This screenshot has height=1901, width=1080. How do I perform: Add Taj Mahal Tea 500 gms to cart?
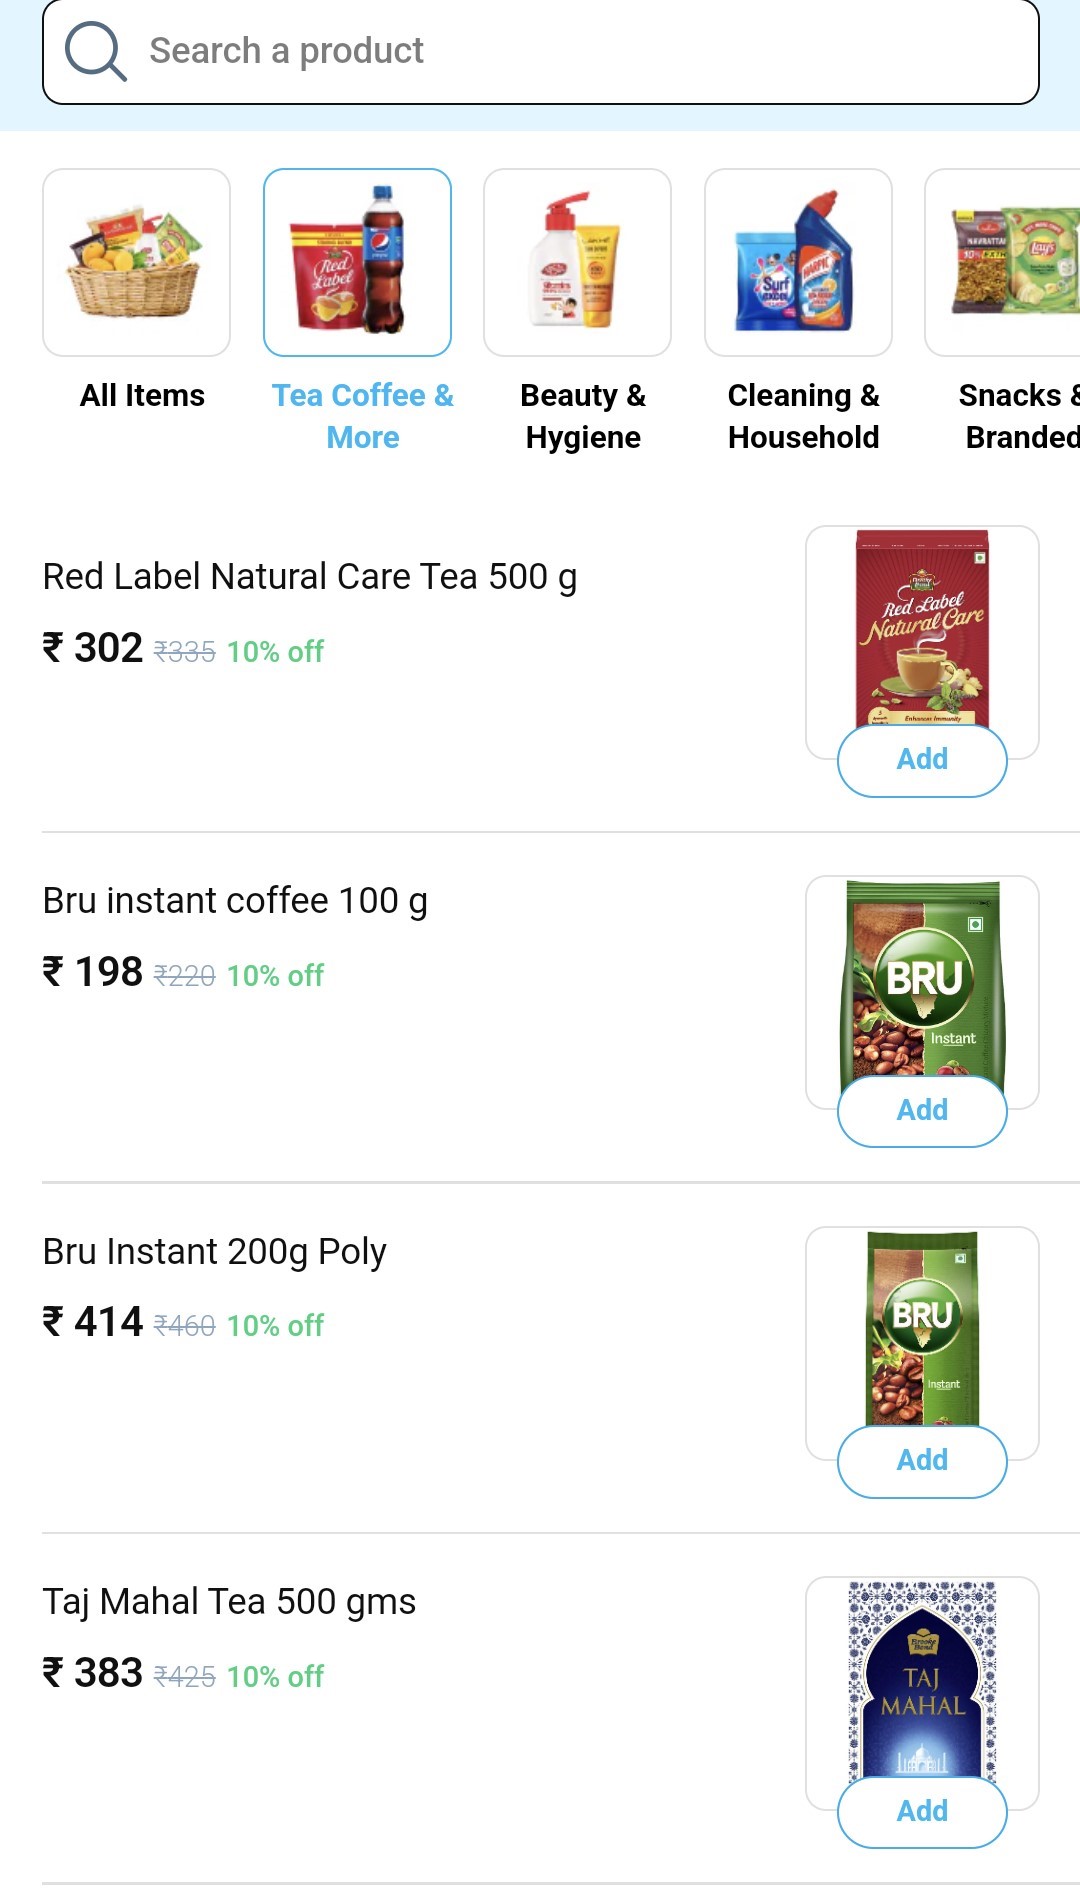tap(922, 1811)
